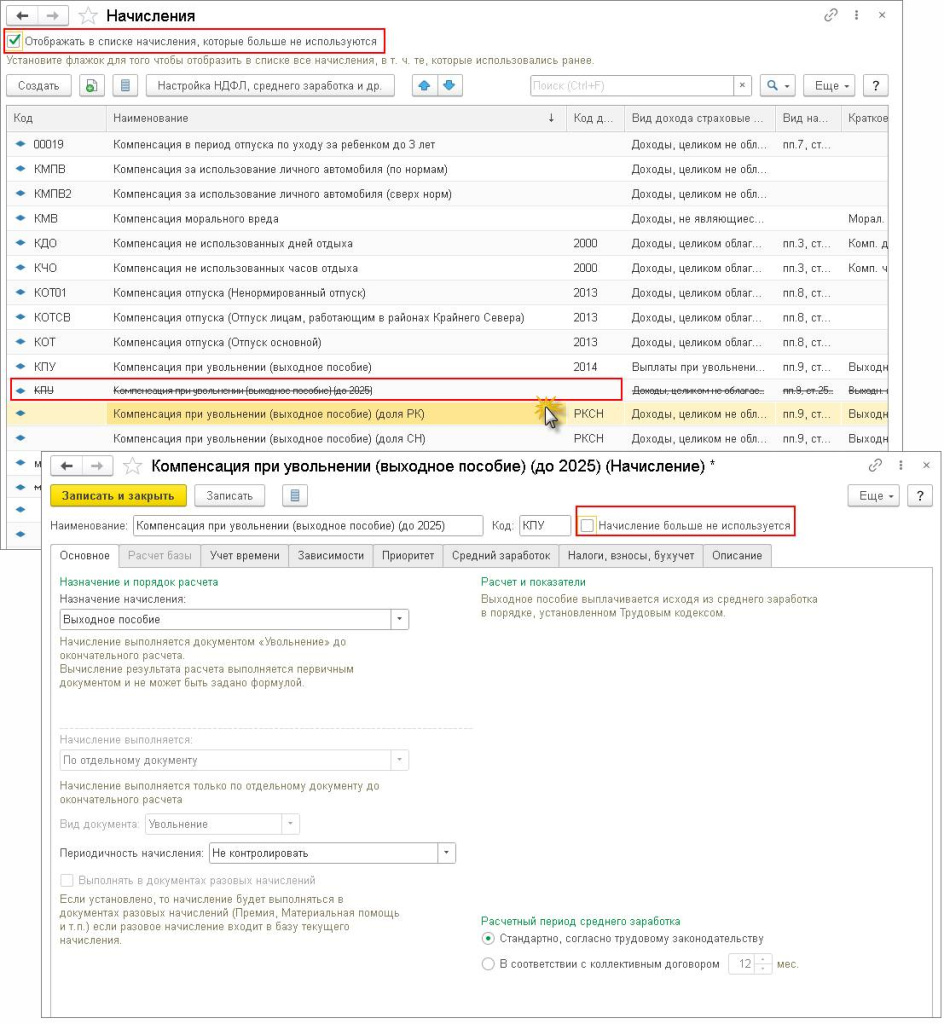The width and height of the screenshot is (944, 1024).
Task: Select В соответствии с коллективным договором radio
Action: coord(488,964)
